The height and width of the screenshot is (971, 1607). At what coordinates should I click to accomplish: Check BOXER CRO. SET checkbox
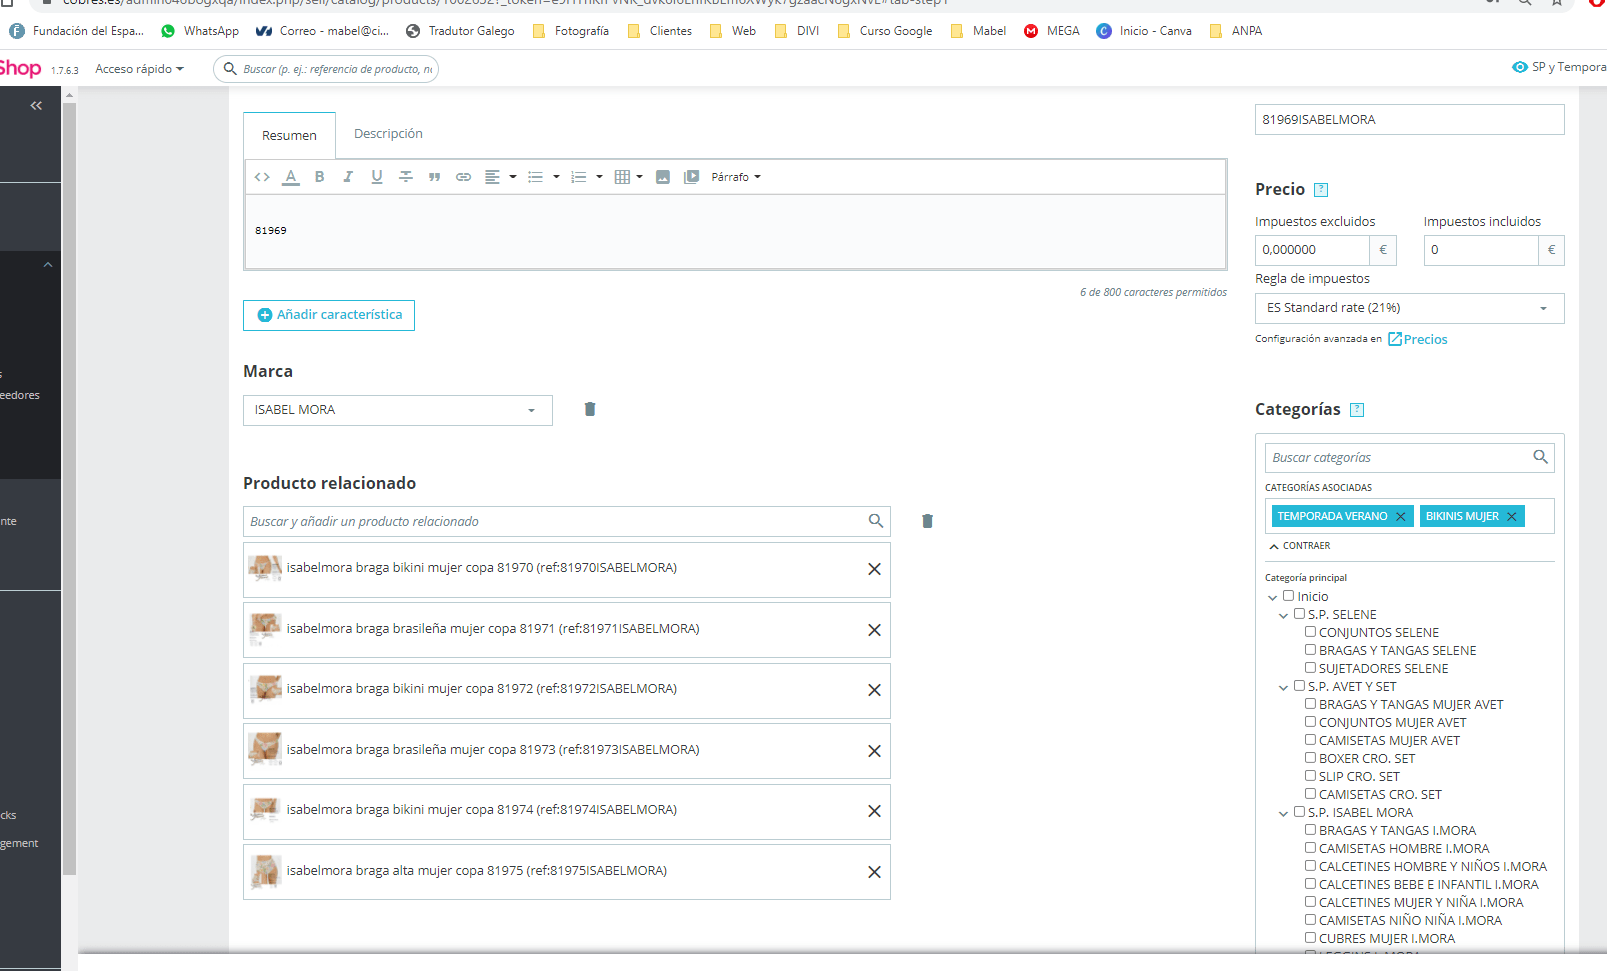coord(1310,758)
